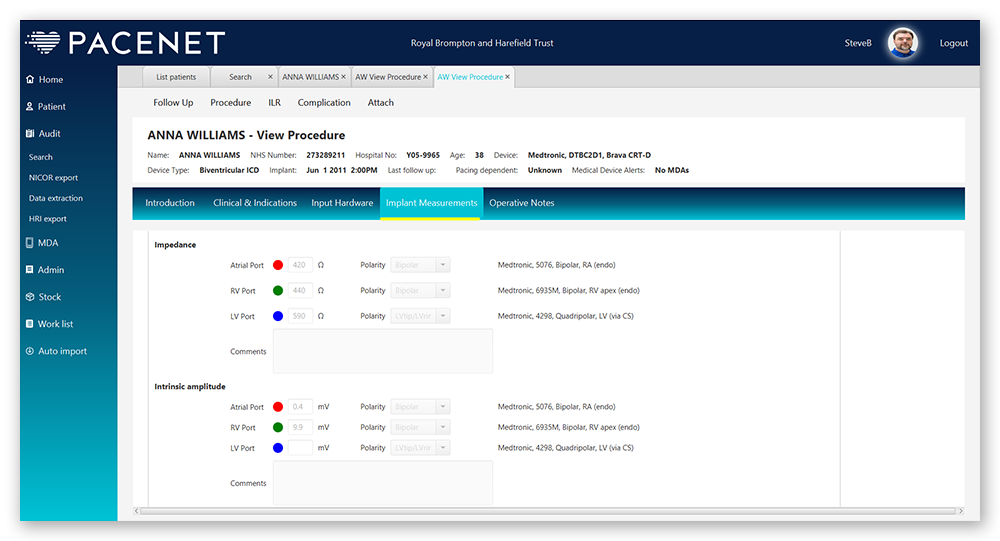Open Admin via its sidebar icon
Screen dimensions: 1000x541
click(x=29, y=270)
